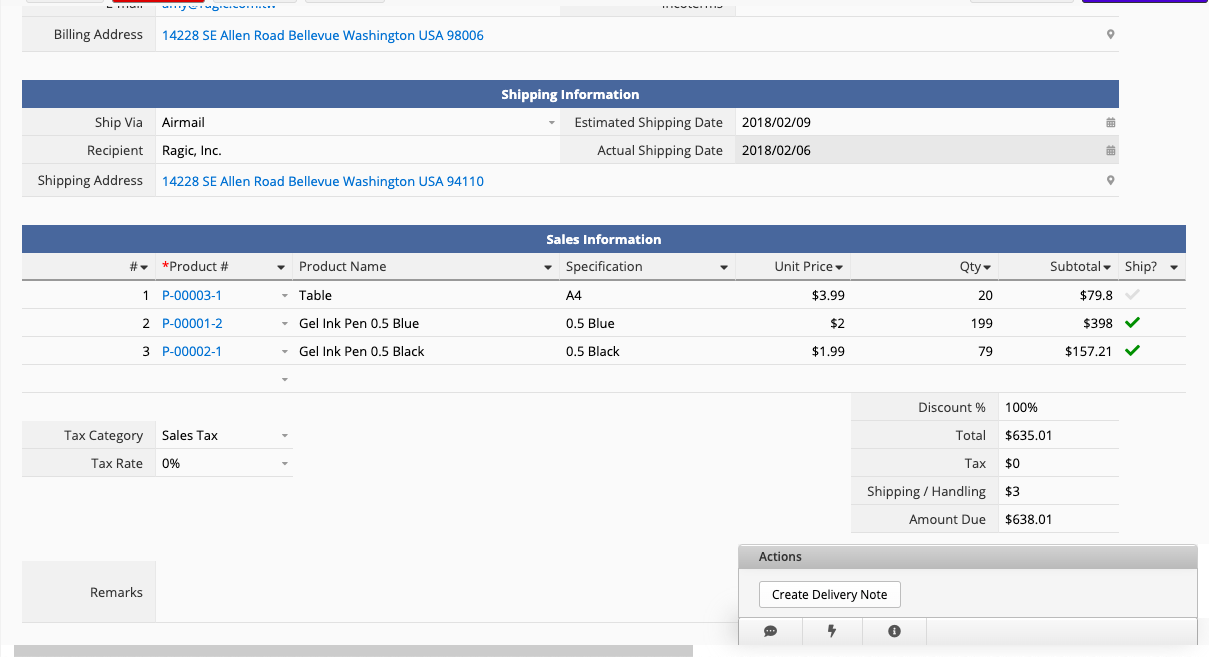Screen dimensions: 1209x657
Task: Open the Tax Rate dropdown
Action: [x=285, y=464]
